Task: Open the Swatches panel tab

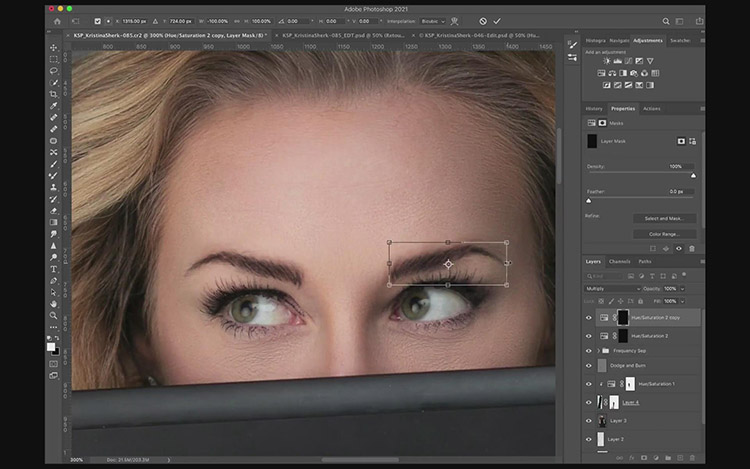Action: pyautogui.click(x=682, y=41)
